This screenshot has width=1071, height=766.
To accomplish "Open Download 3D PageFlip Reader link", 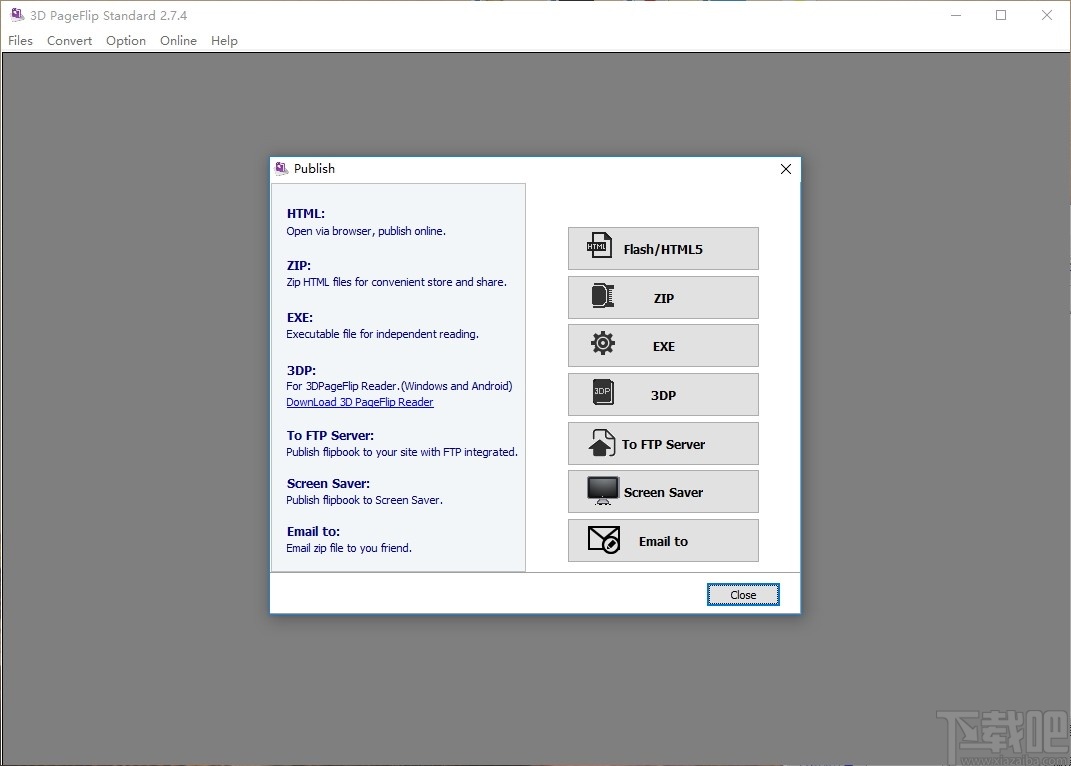I will tap(359, 402).
